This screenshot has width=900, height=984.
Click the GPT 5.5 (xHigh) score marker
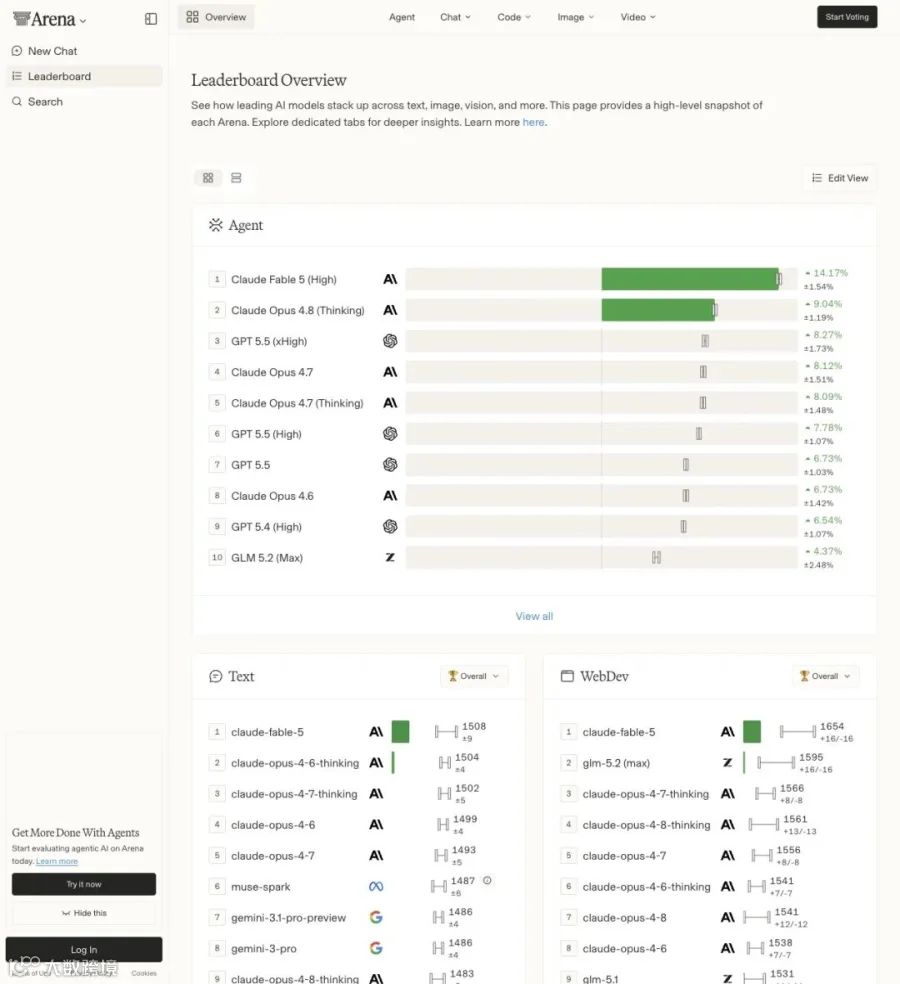[705, 341]
